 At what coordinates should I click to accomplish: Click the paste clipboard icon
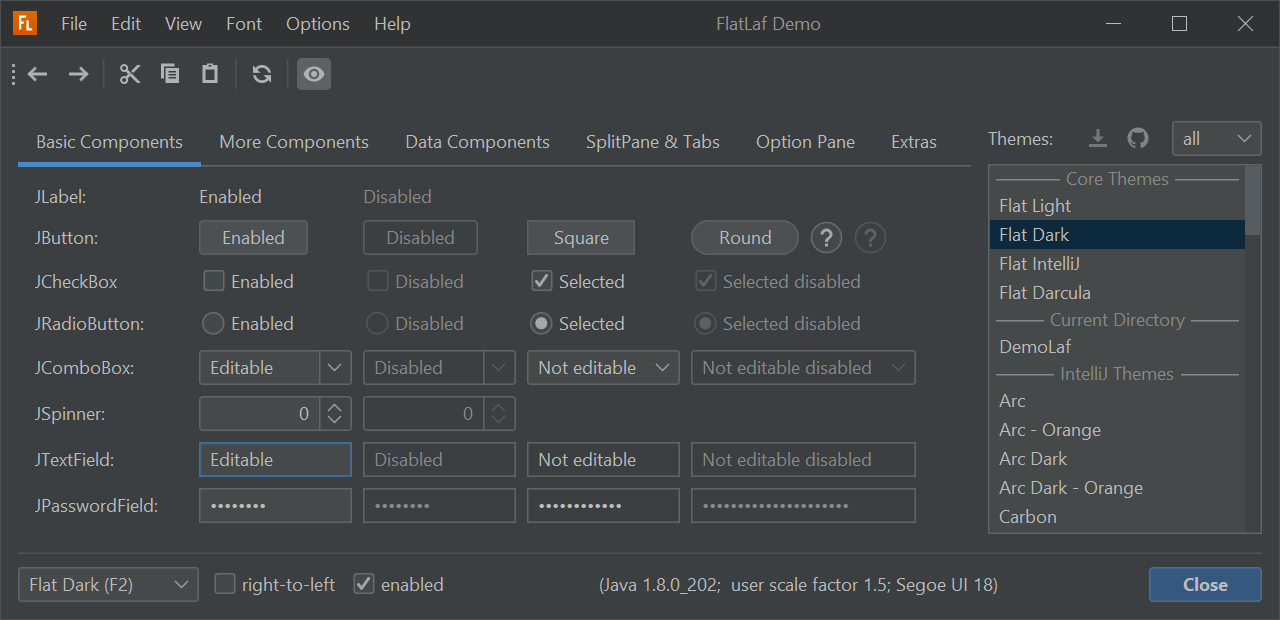point(210,74)
